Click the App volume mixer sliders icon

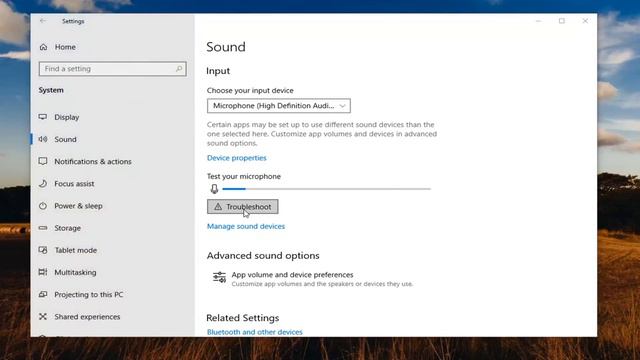(x=219, y=278)
